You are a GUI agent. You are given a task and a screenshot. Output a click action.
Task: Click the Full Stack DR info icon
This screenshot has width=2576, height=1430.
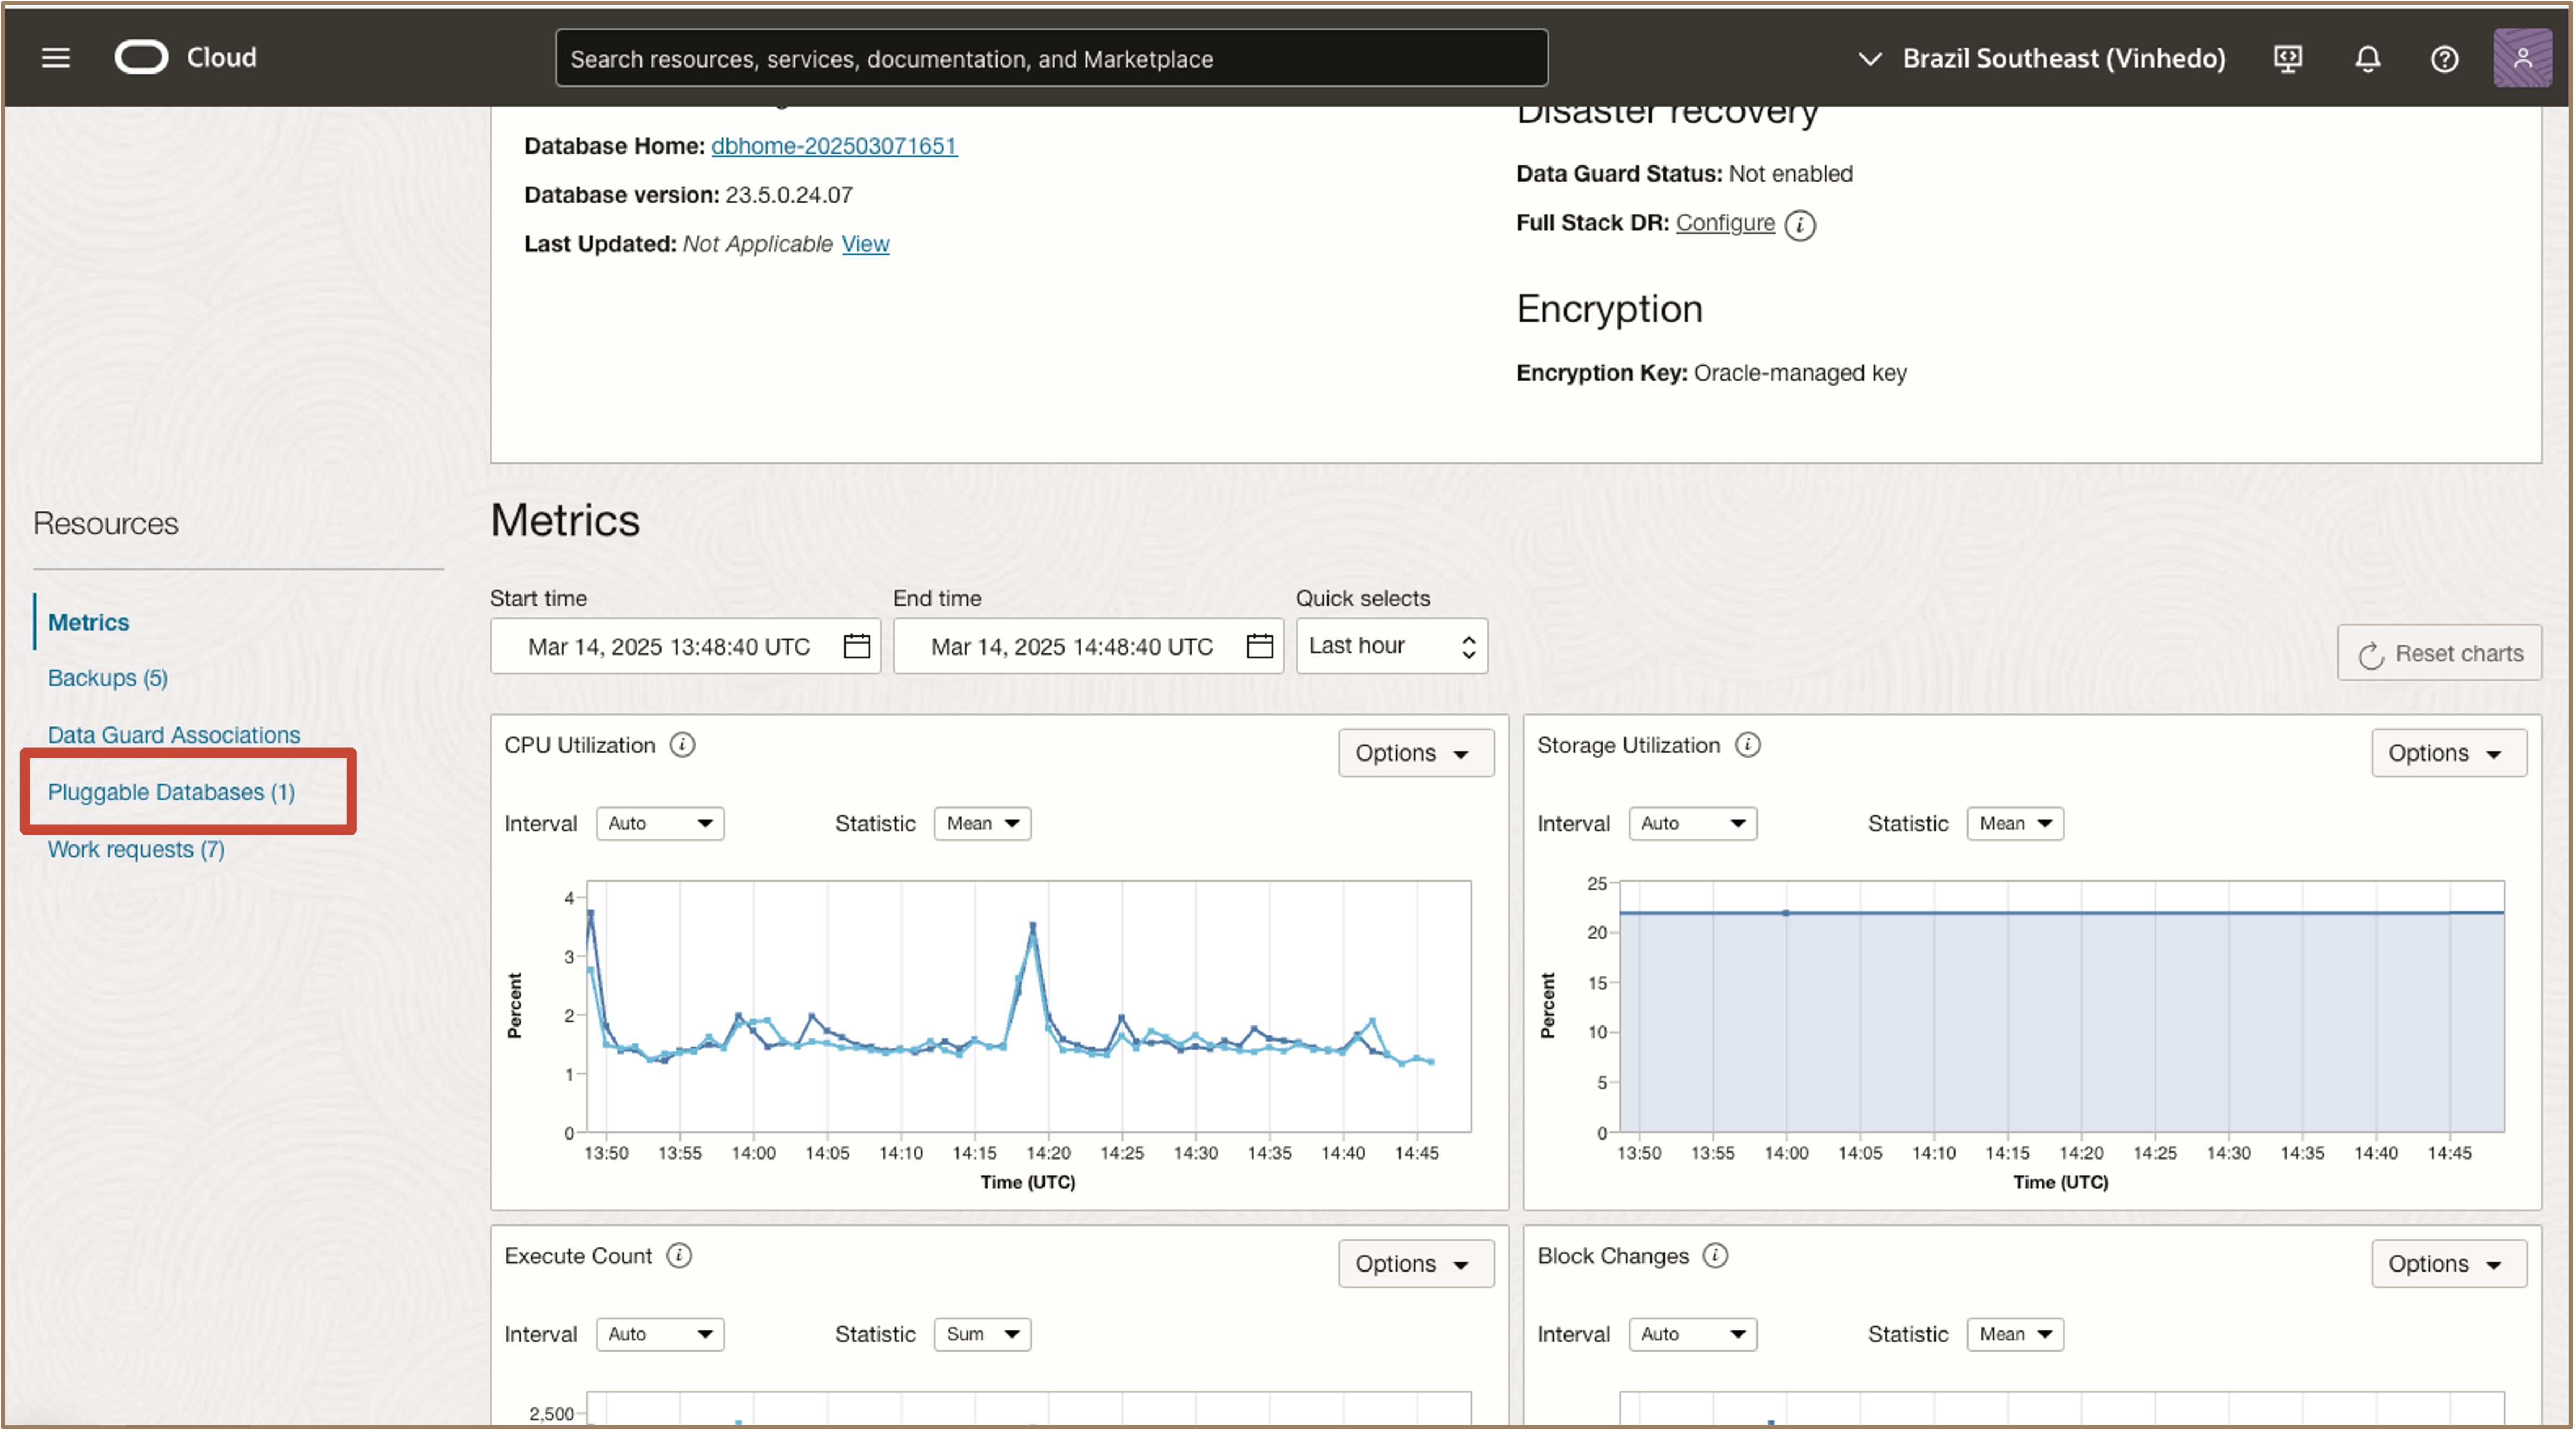[x=1800, y=224]
